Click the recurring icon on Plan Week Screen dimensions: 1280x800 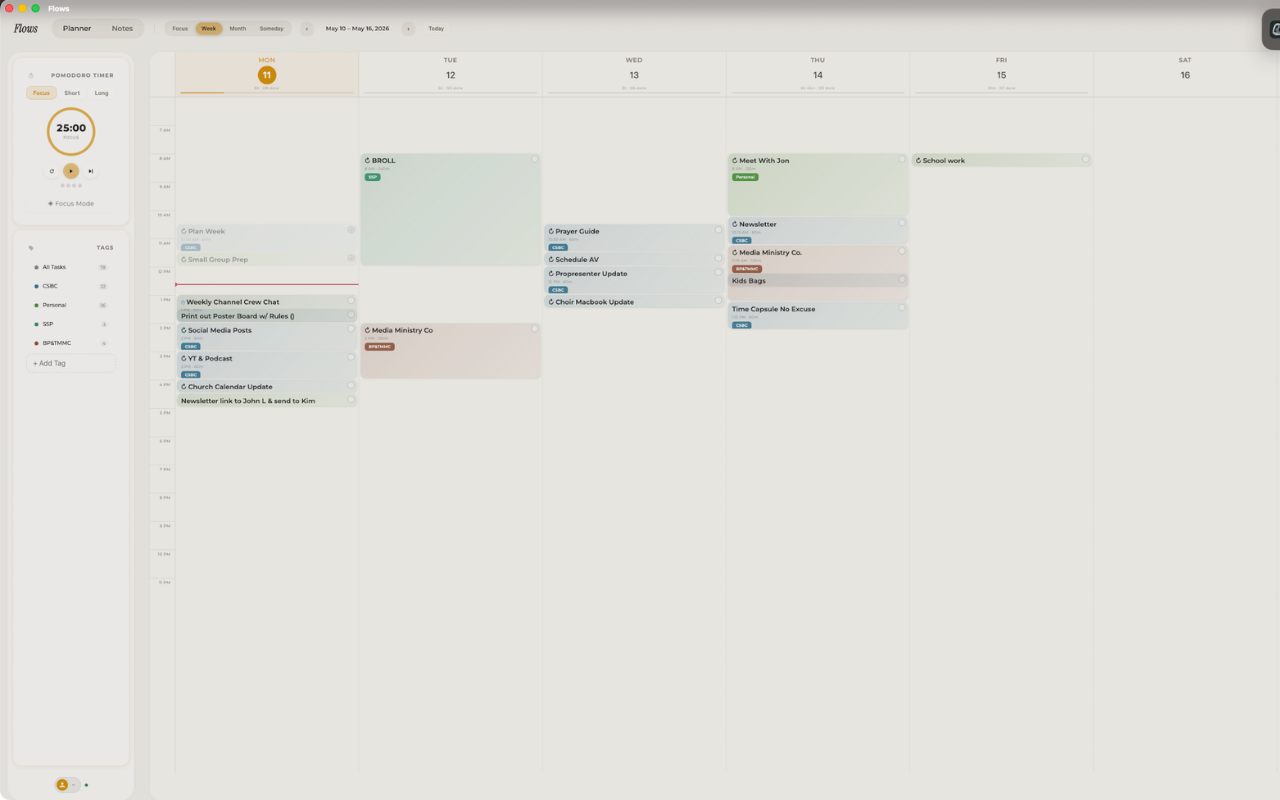point(184,231)
